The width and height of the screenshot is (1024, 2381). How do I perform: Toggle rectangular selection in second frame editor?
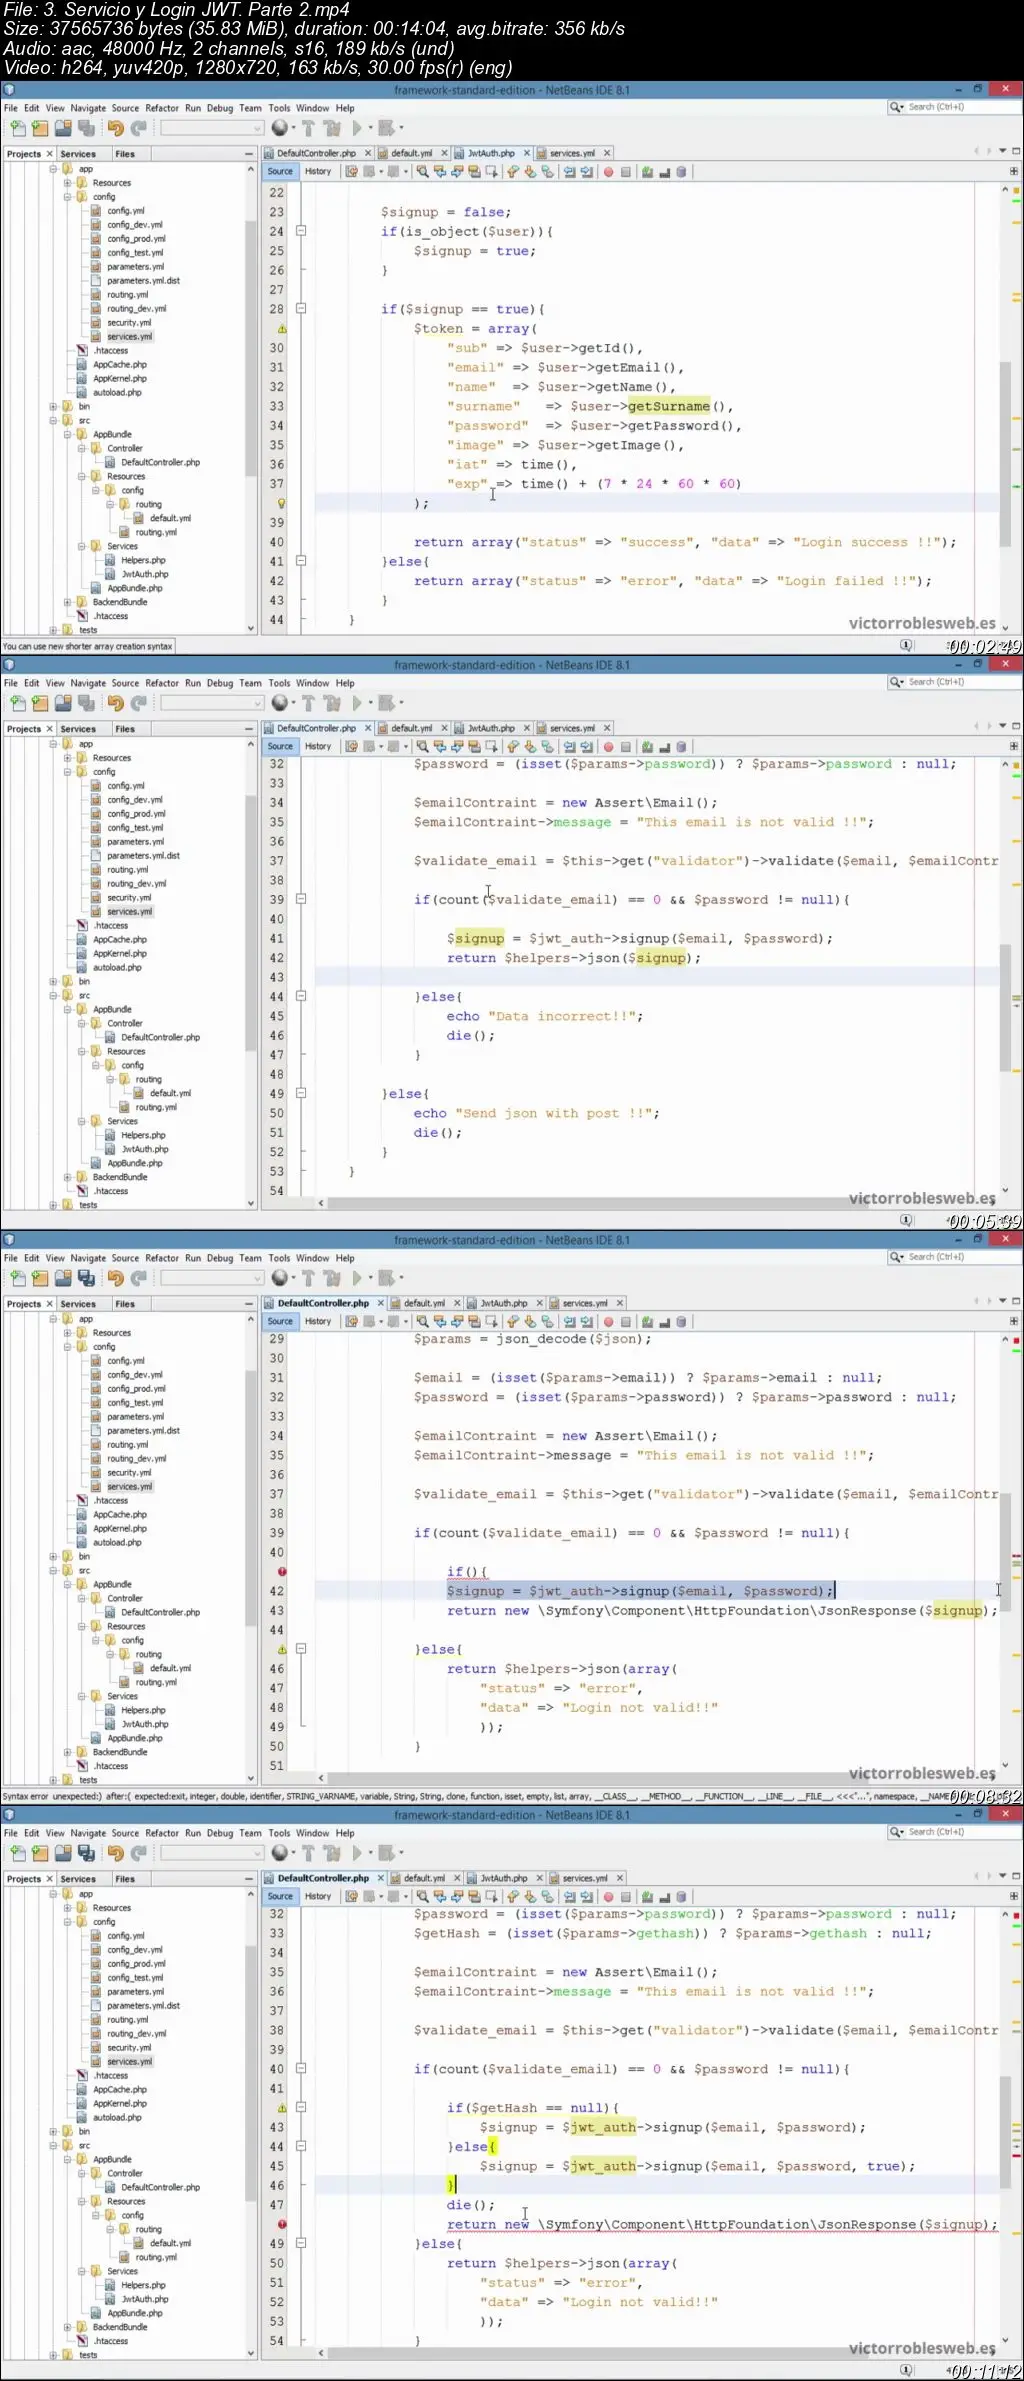click(x=491, y=747)
